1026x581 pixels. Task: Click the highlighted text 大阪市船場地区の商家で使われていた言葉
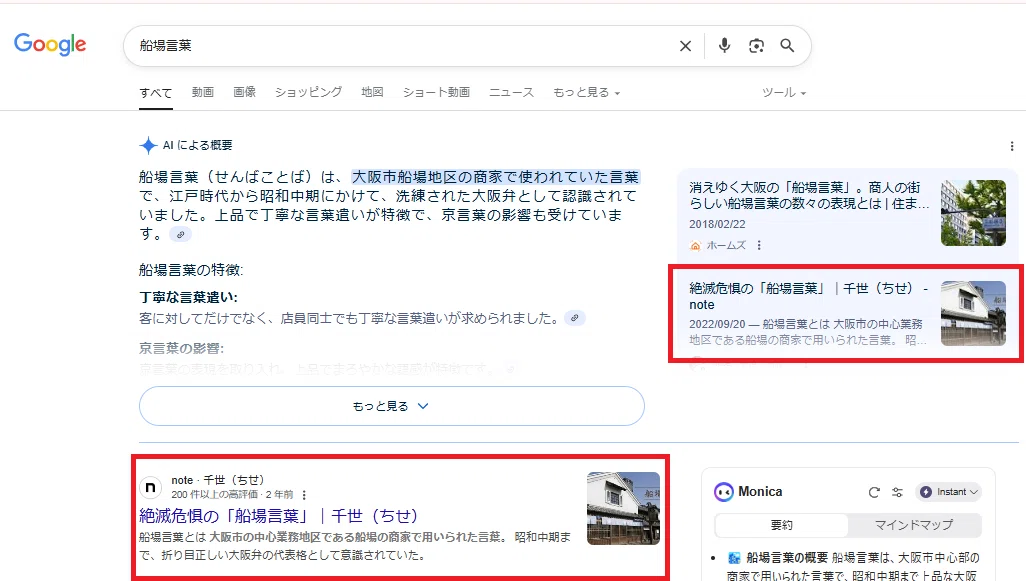pos(495,177)
